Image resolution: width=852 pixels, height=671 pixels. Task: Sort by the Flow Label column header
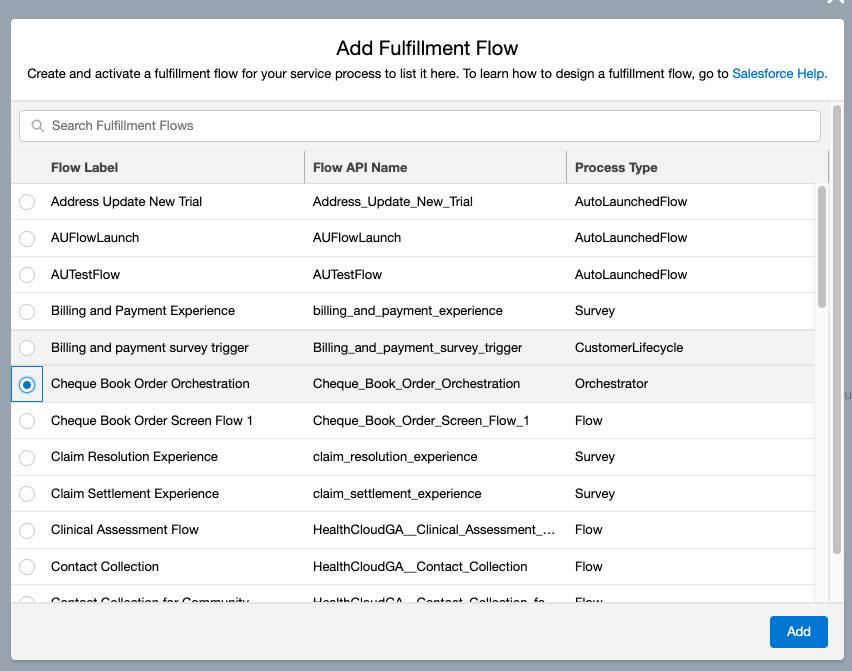click(x=86, y=166)
